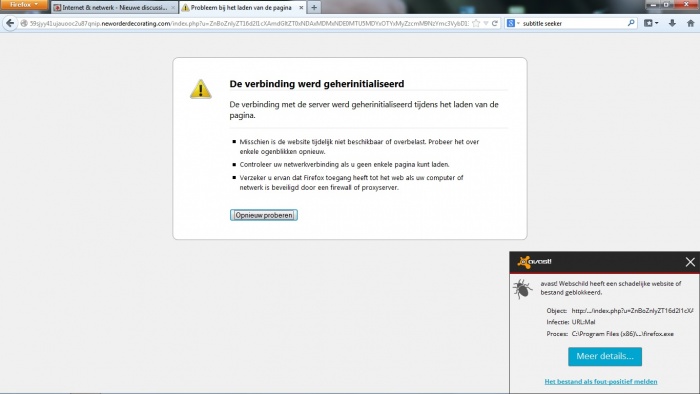700x394 pixels.
Task: Click the Misschien is de website bullet text
Action: pyautogui.click(x=359, y=146)
